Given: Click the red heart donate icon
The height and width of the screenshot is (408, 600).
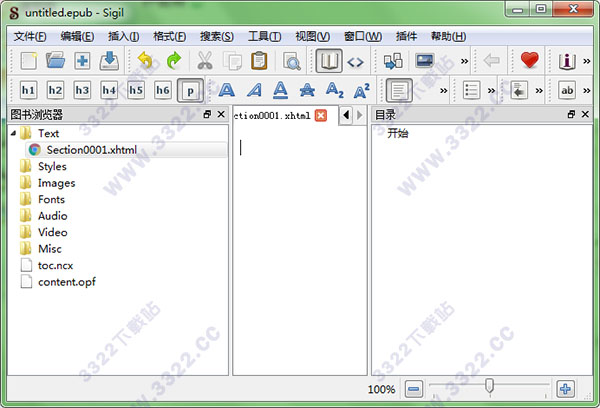Looking at the screenshot, I should click(x=530, y=60).
